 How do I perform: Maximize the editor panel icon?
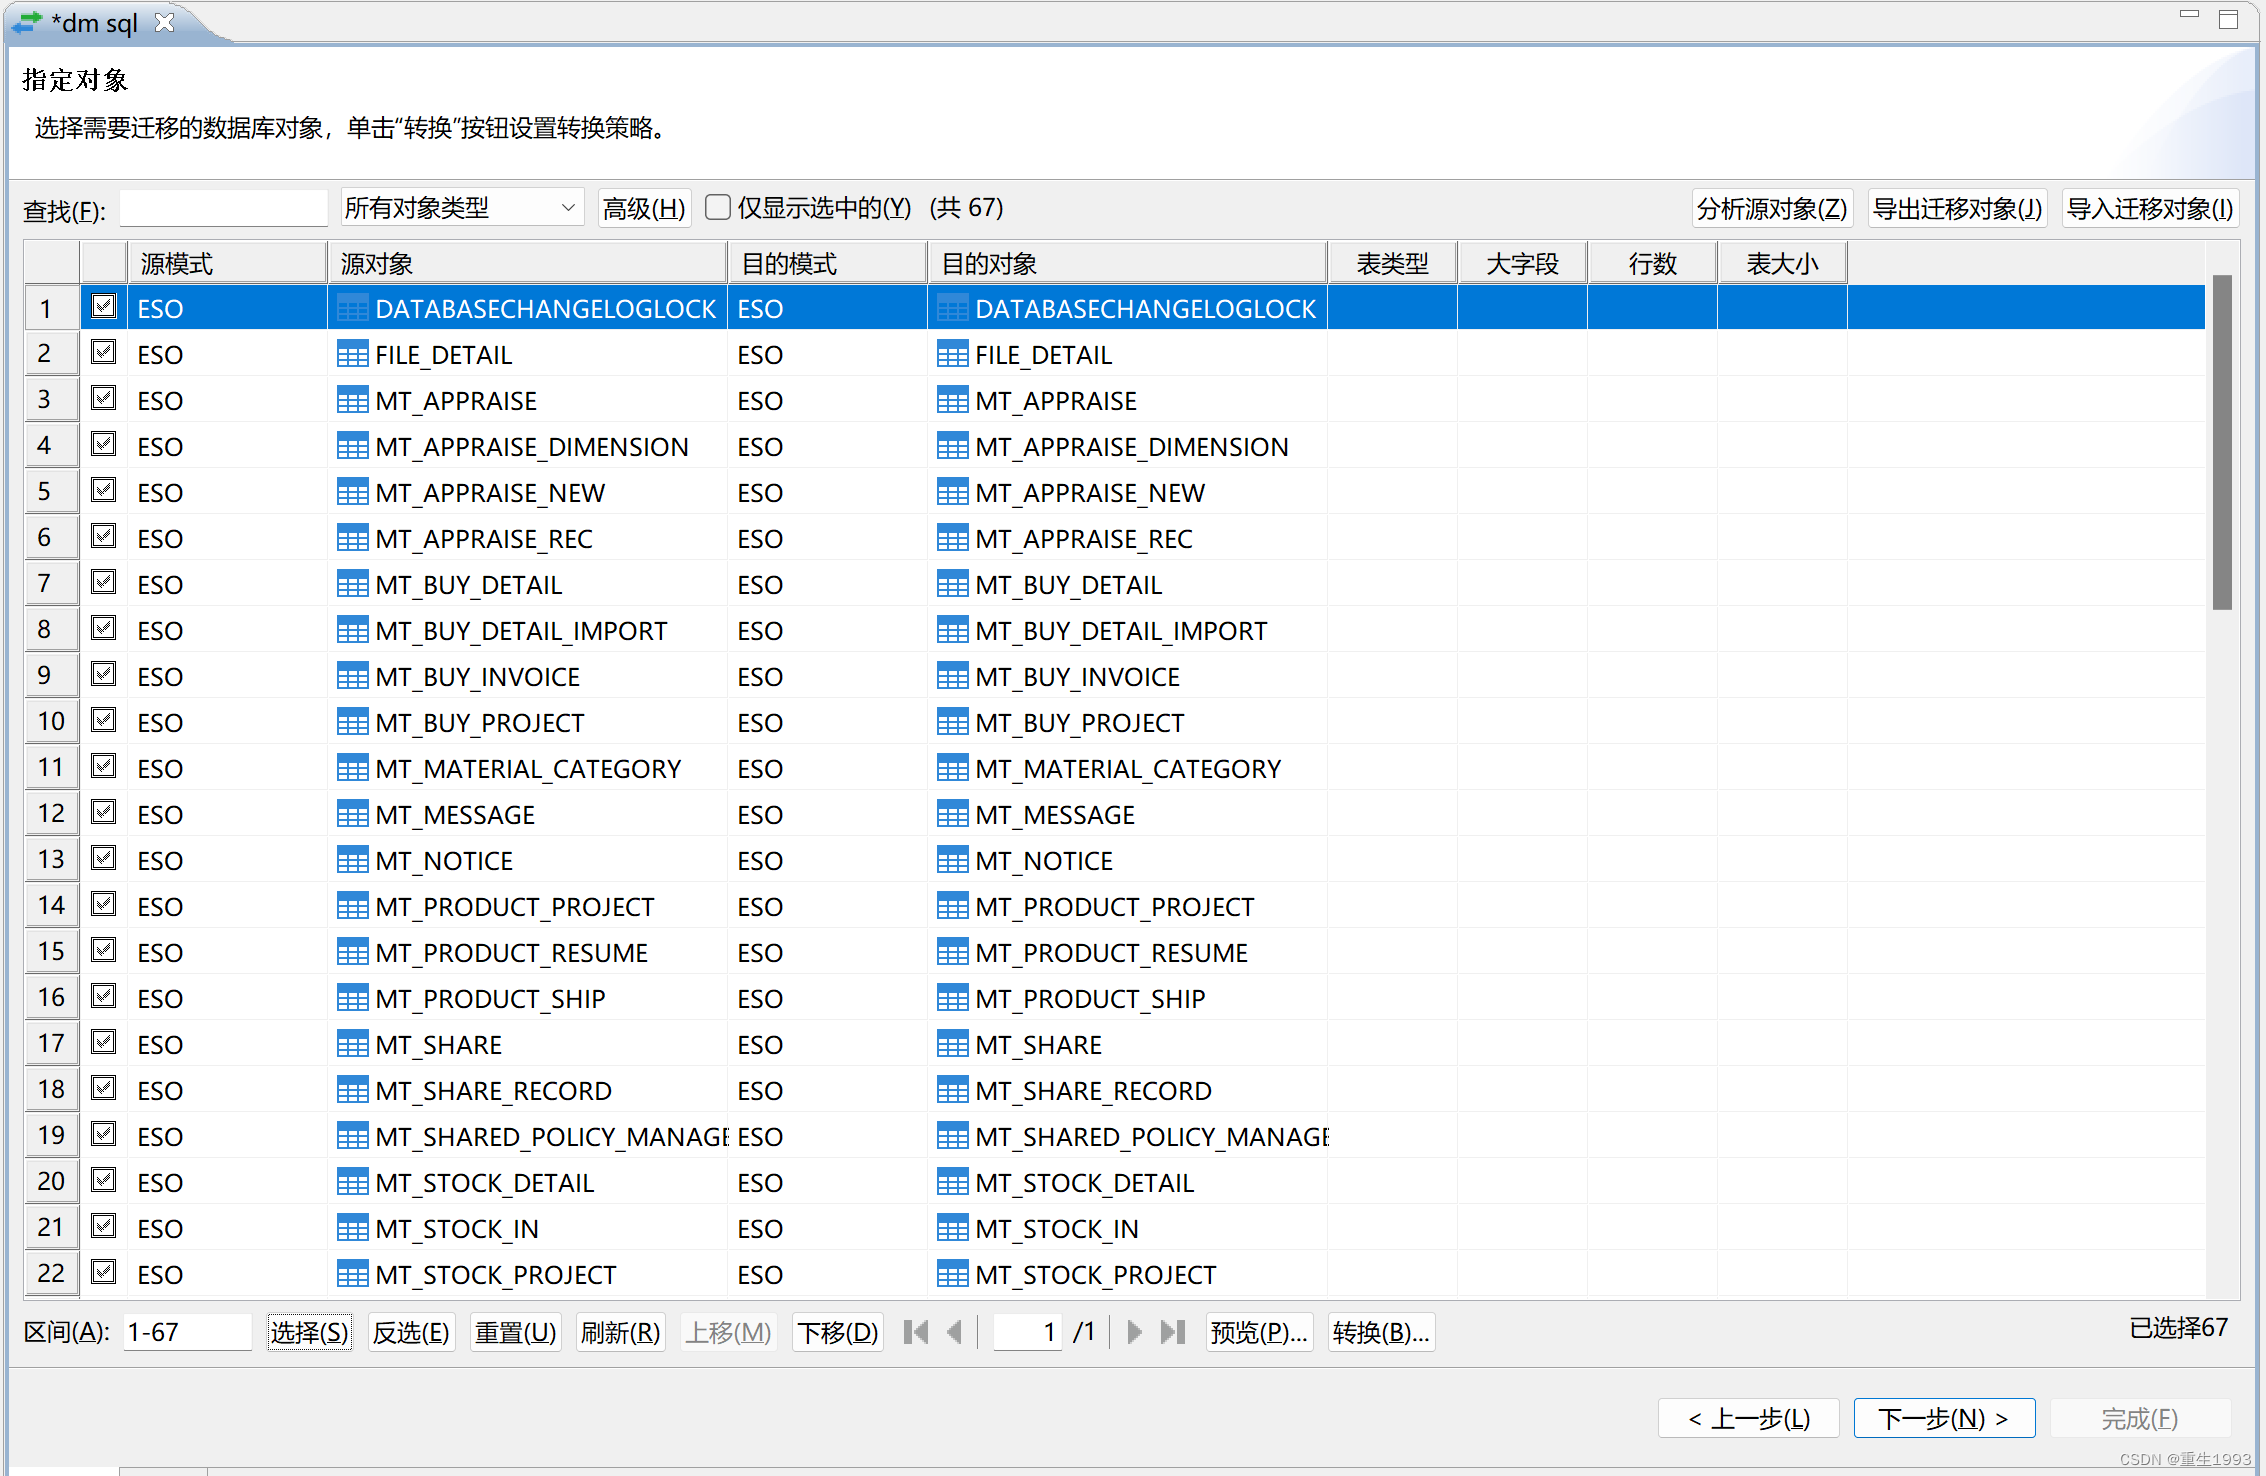(2228, 20)
